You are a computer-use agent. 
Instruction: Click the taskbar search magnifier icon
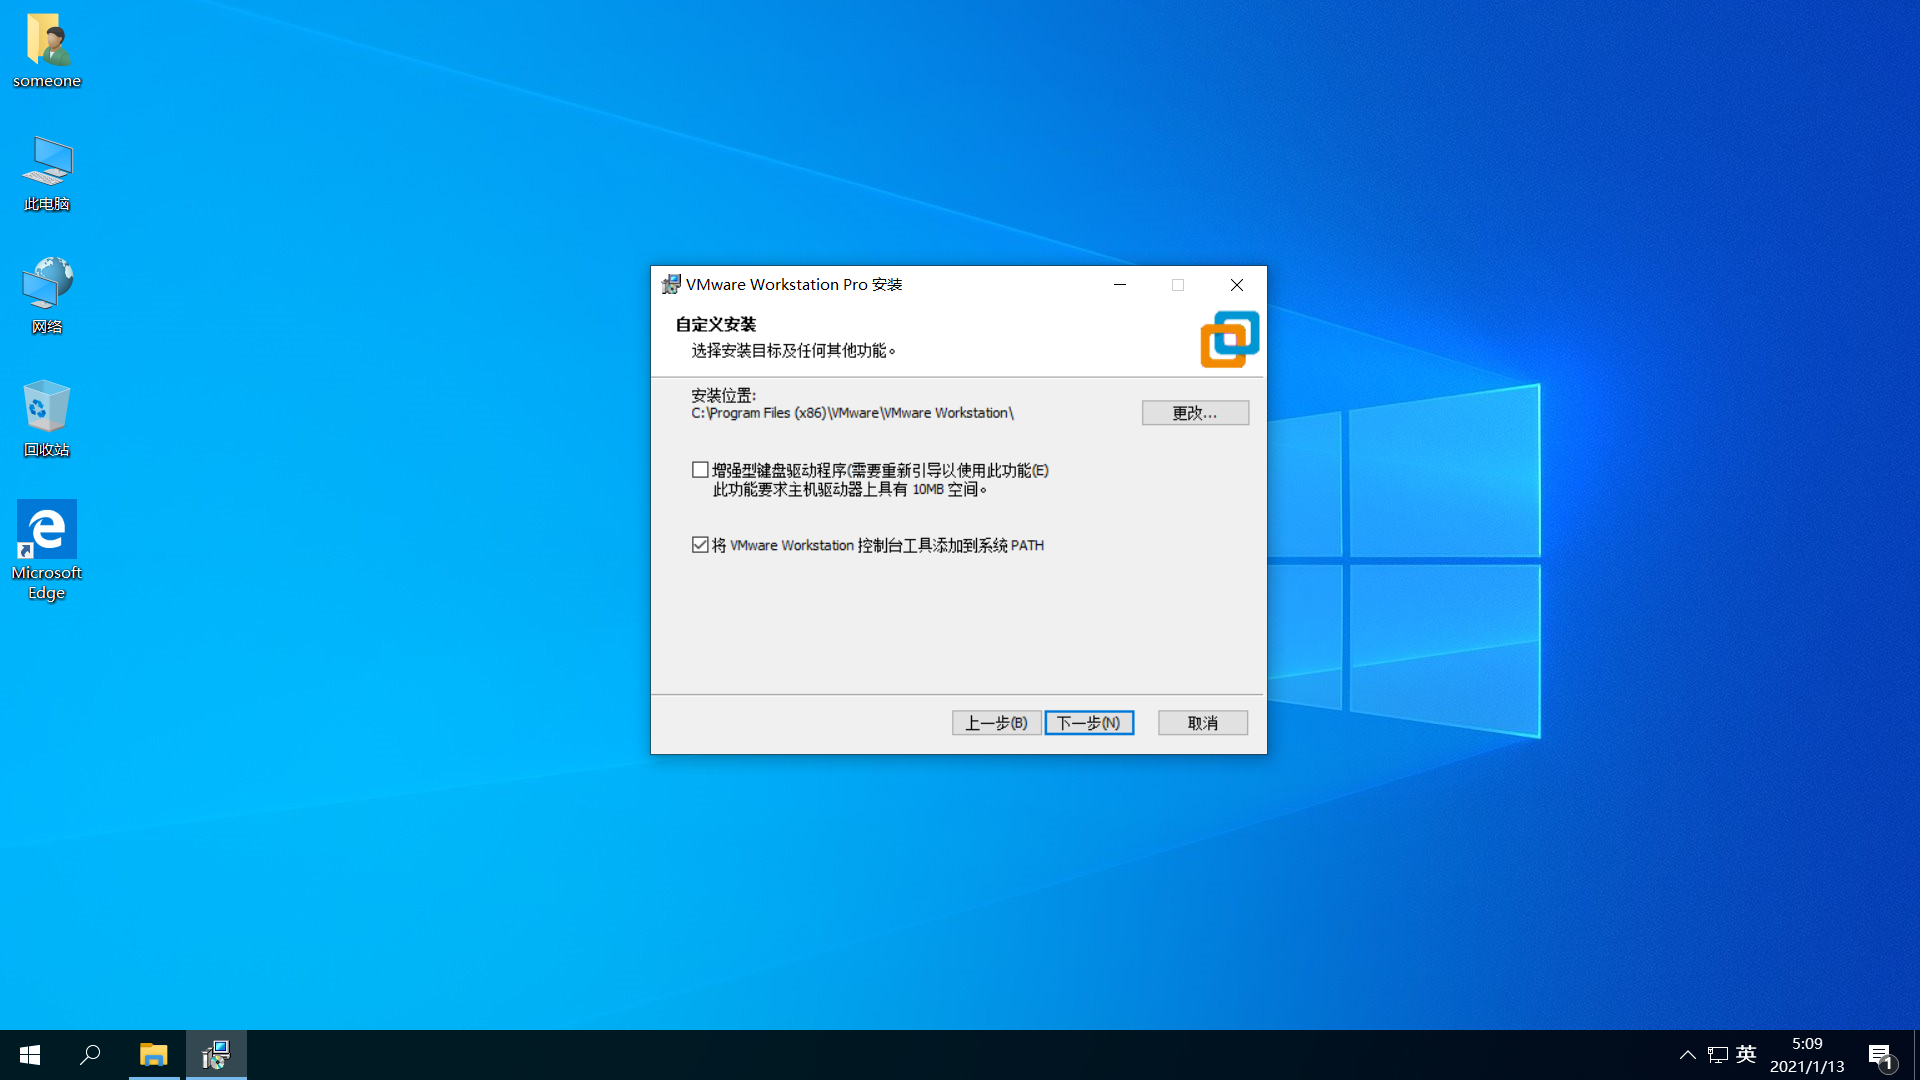point(90,1055)
